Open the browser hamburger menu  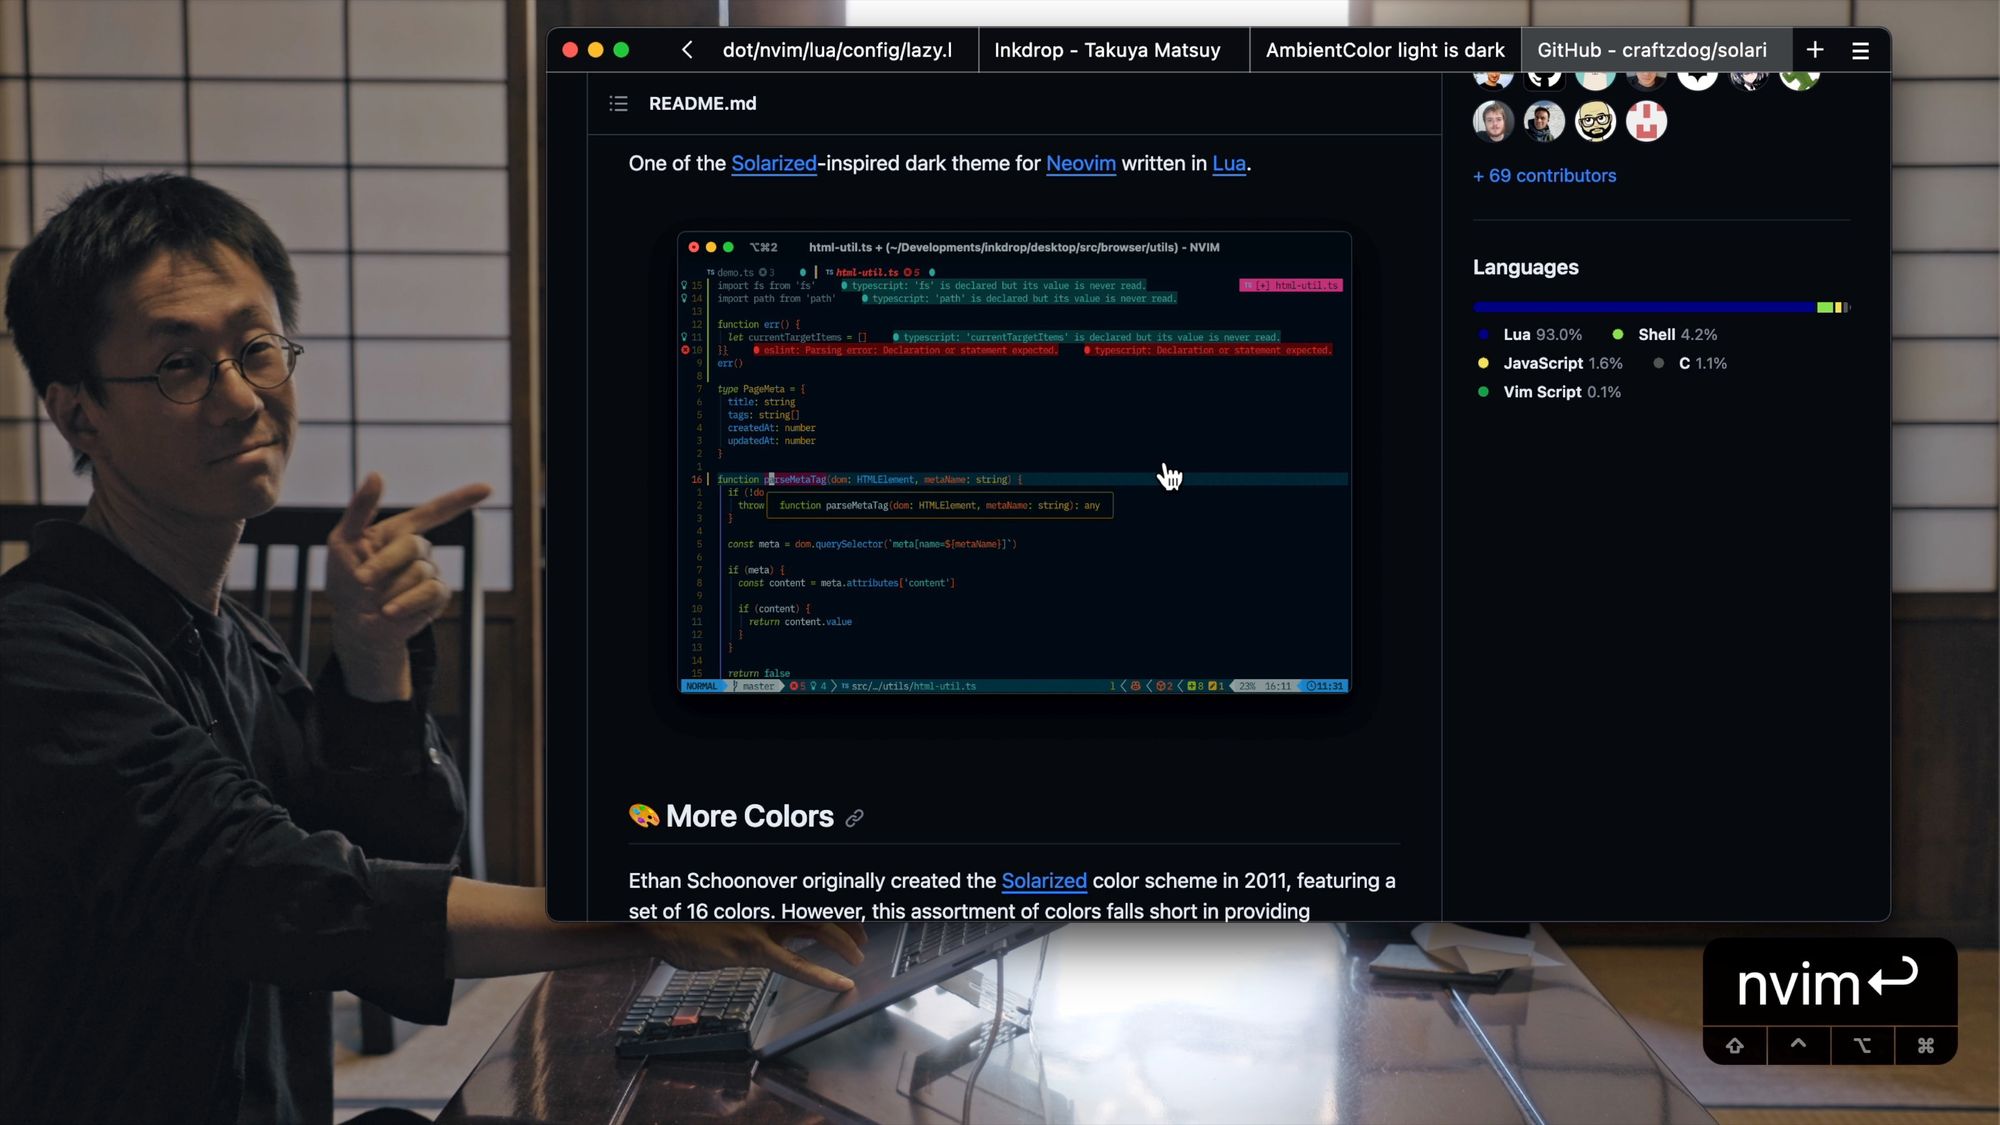pyautogui.click(x=1861, y=49)
